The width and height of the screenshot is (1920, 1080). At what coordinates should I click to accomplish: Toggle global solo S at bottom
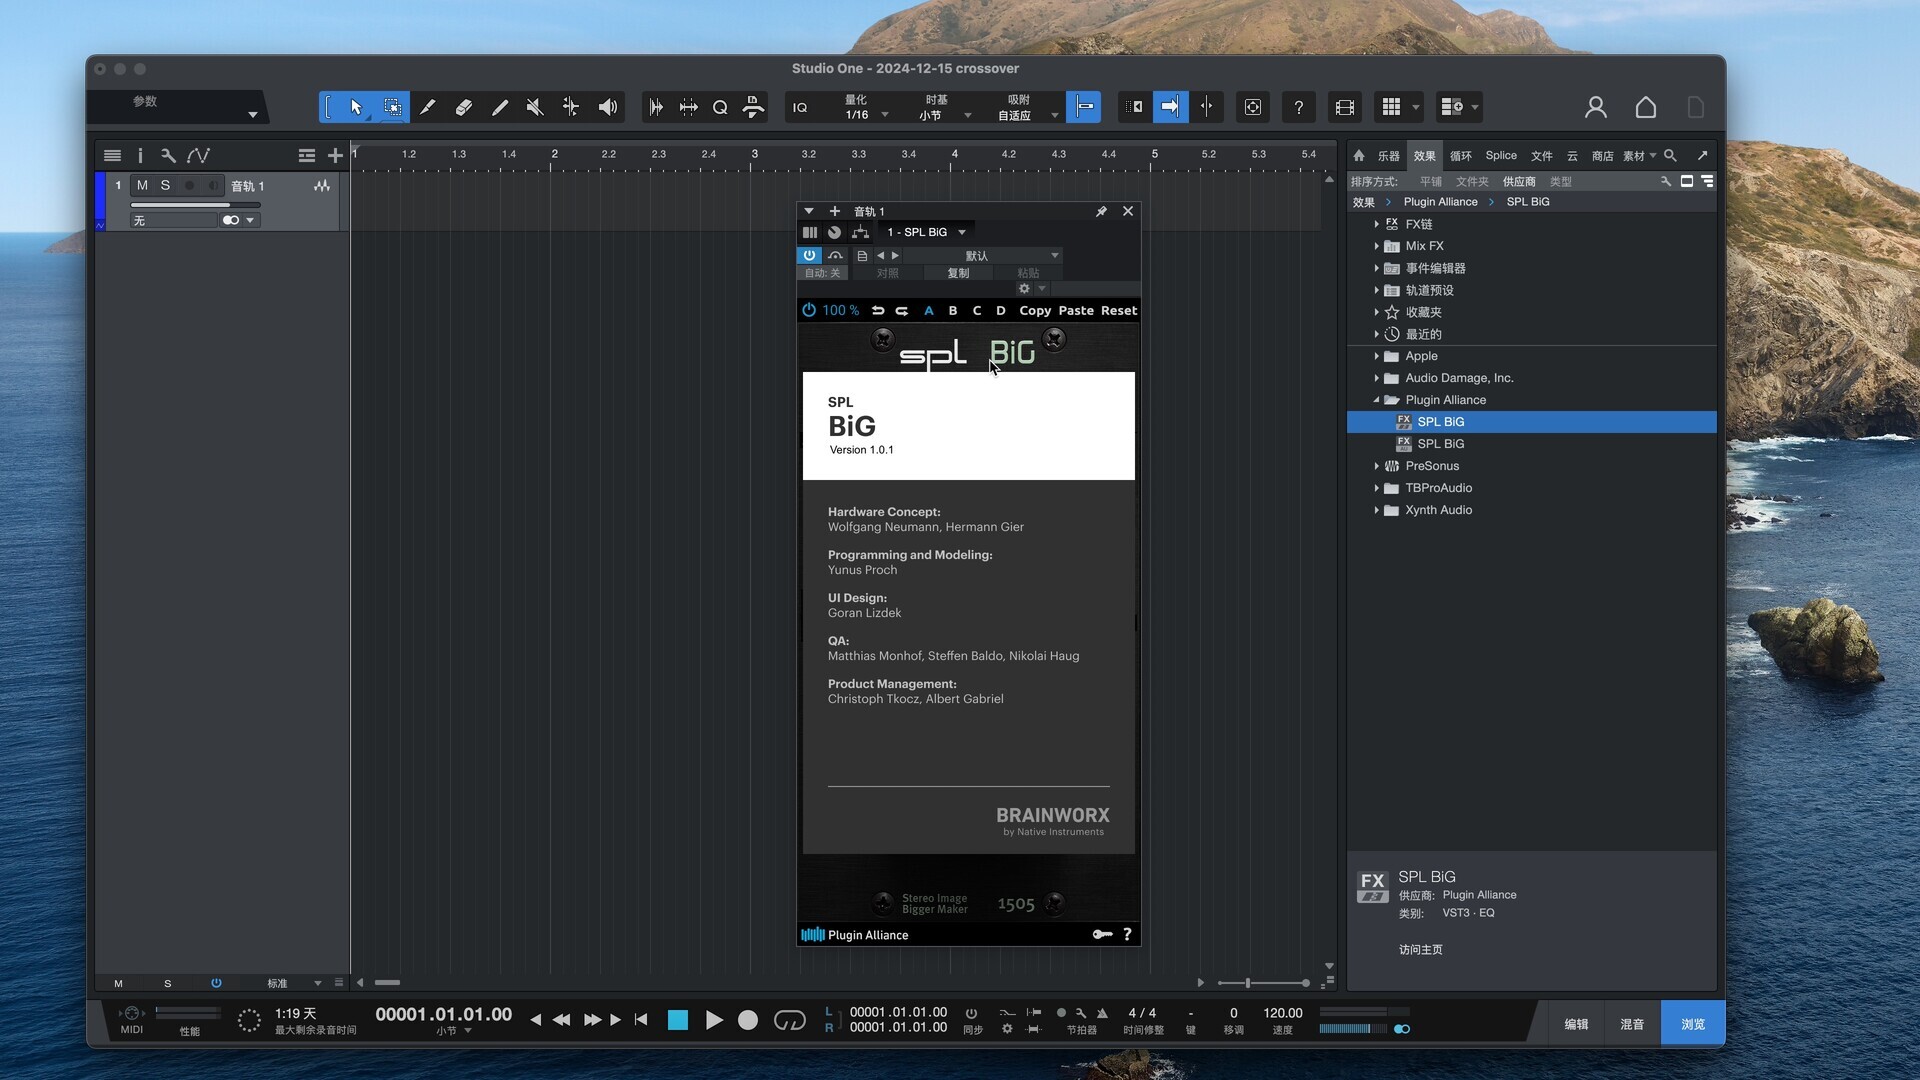168,984
